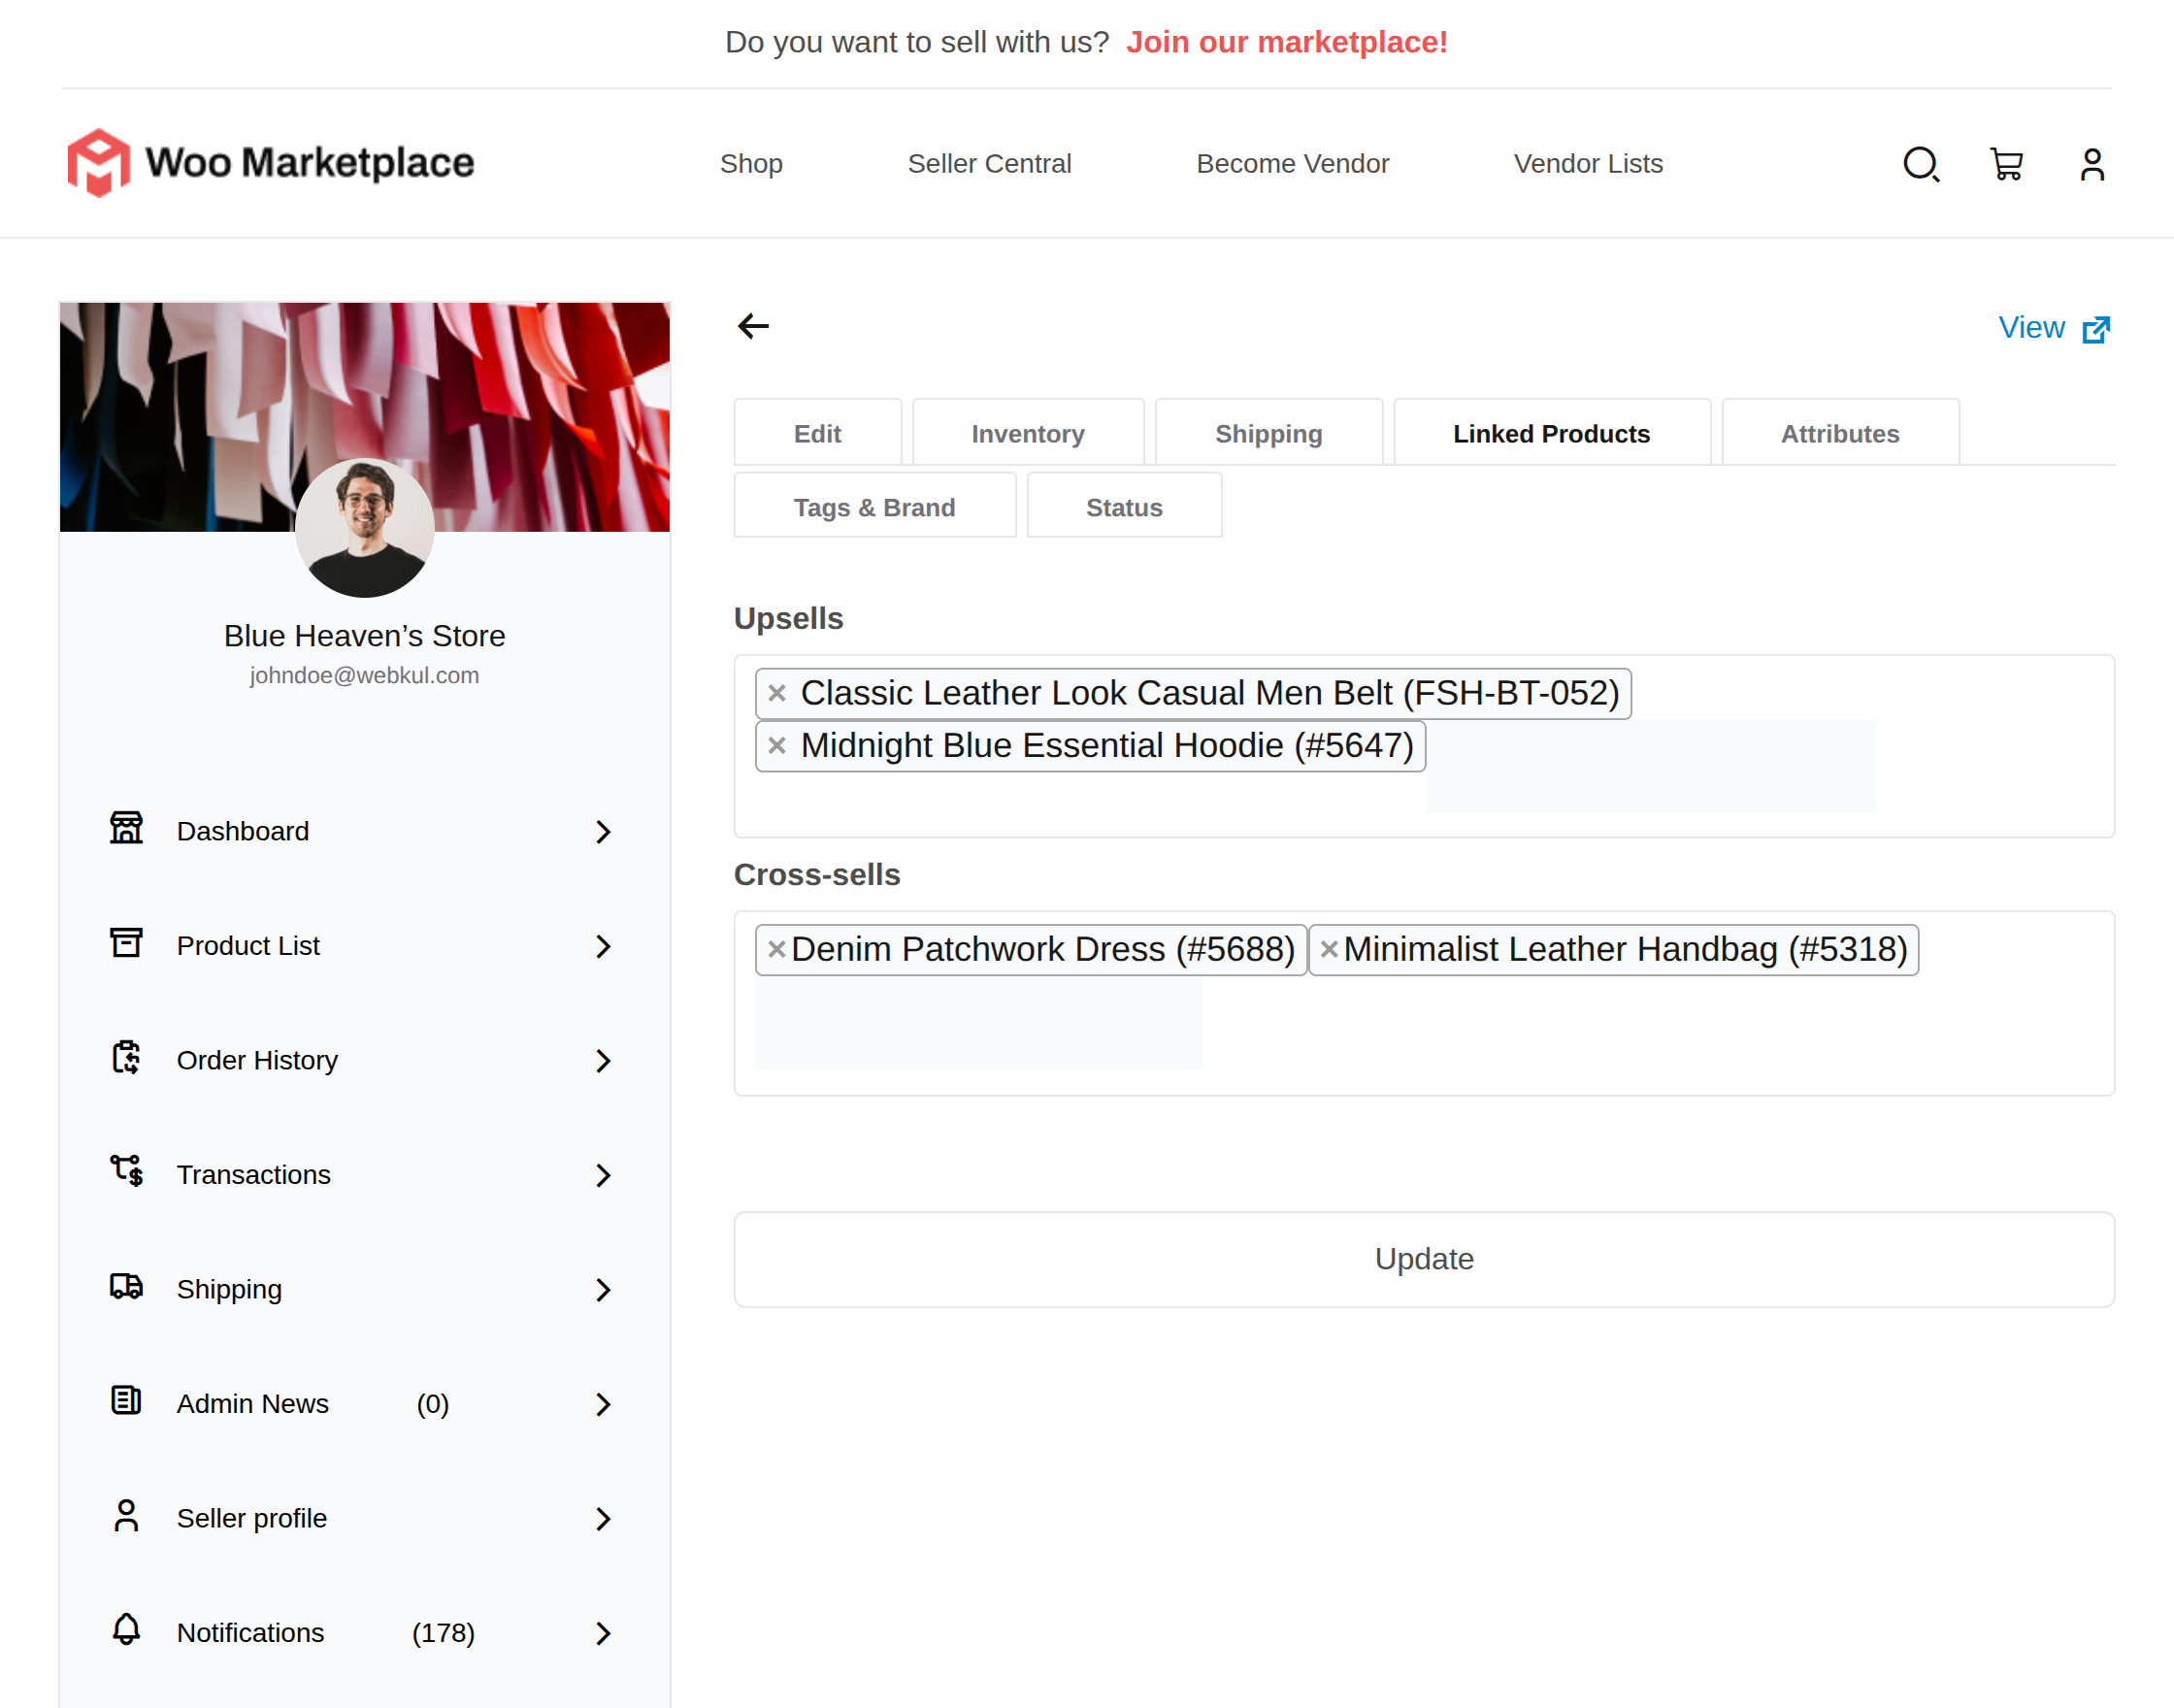This screenshot has width=2174, height=1708.
Task: Remove Classic Leather Look Casual Men Belt upsell
Action: 777,693
